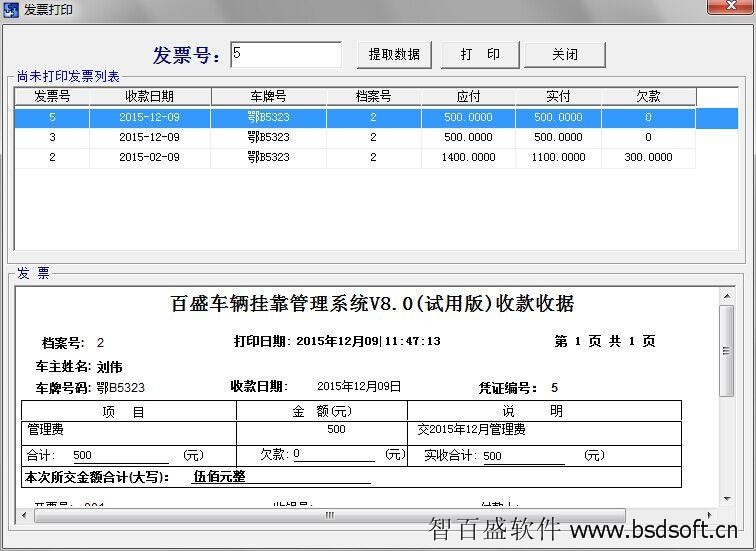
Task: Select invoice row number 2 in the list
Action: [355, 158]
